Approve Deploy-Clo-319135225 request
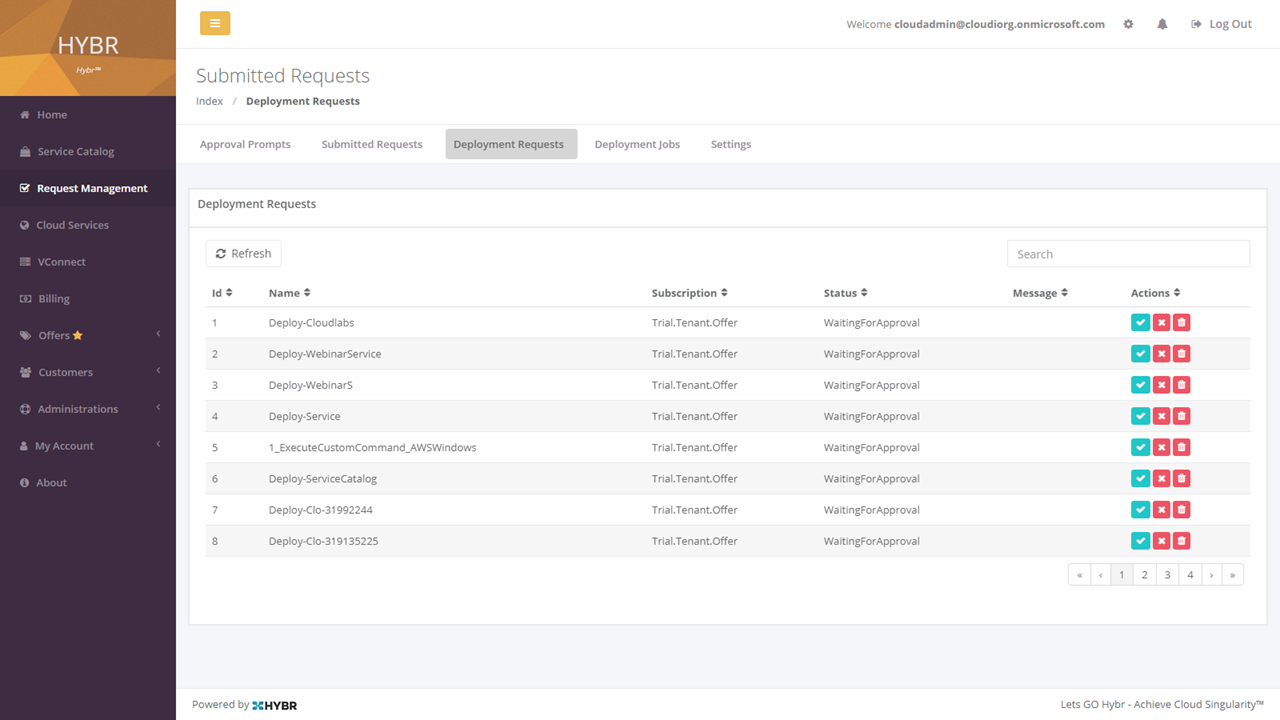 [x=1140, y=540]
